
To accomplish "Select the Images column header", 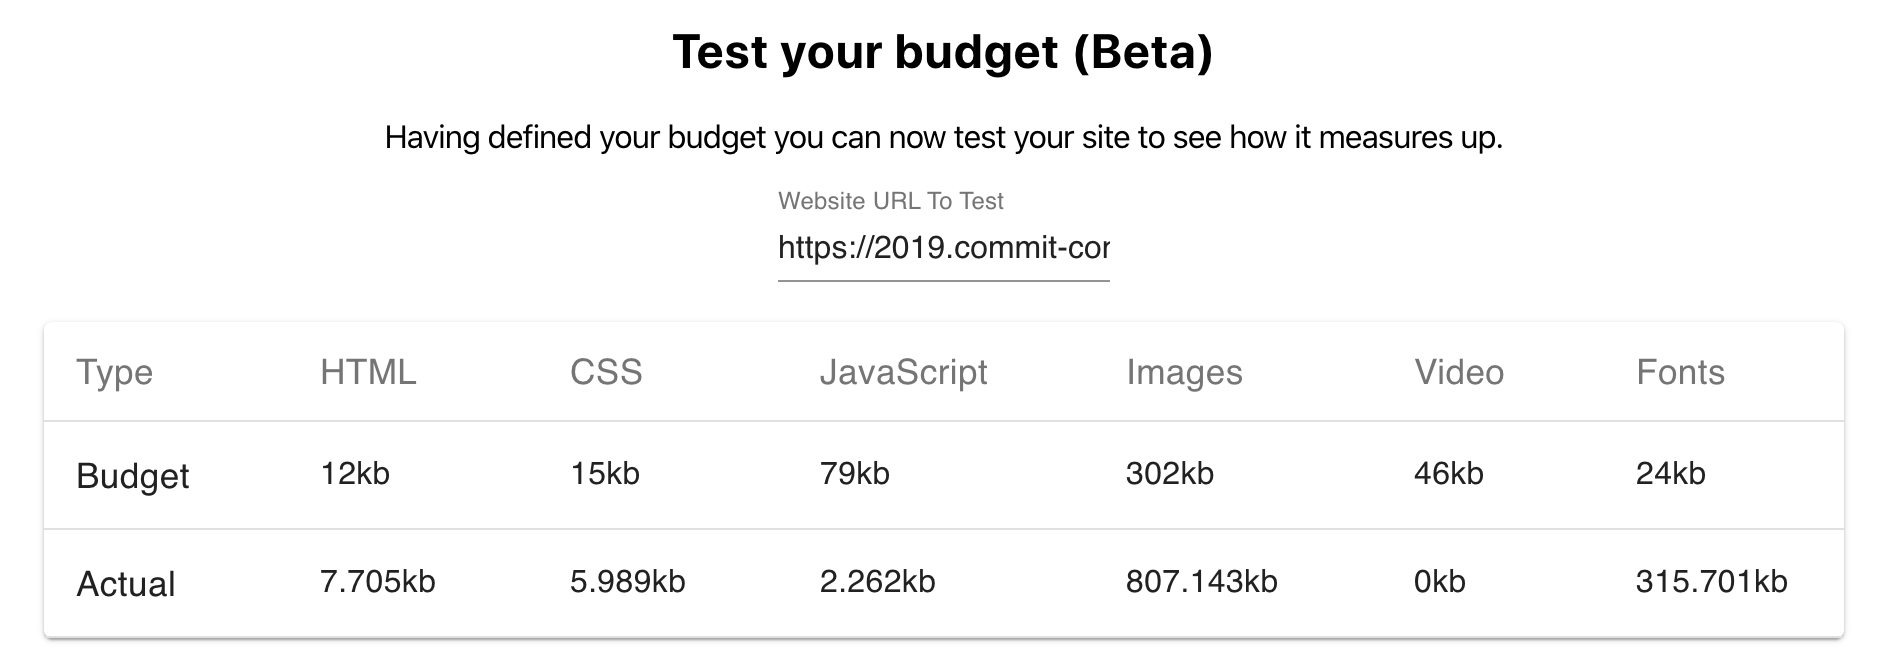I will click(1184, 373).
